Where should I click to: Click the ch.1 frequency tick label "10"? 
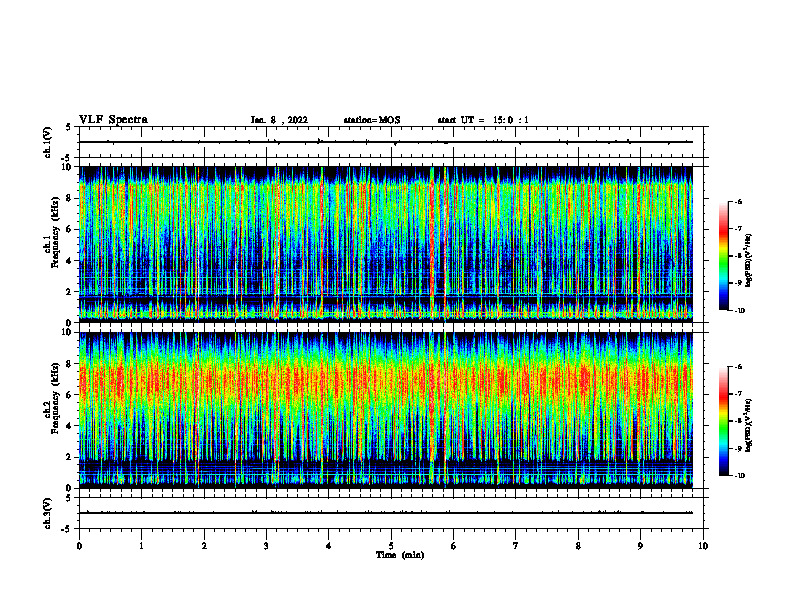tap(67, 167)
